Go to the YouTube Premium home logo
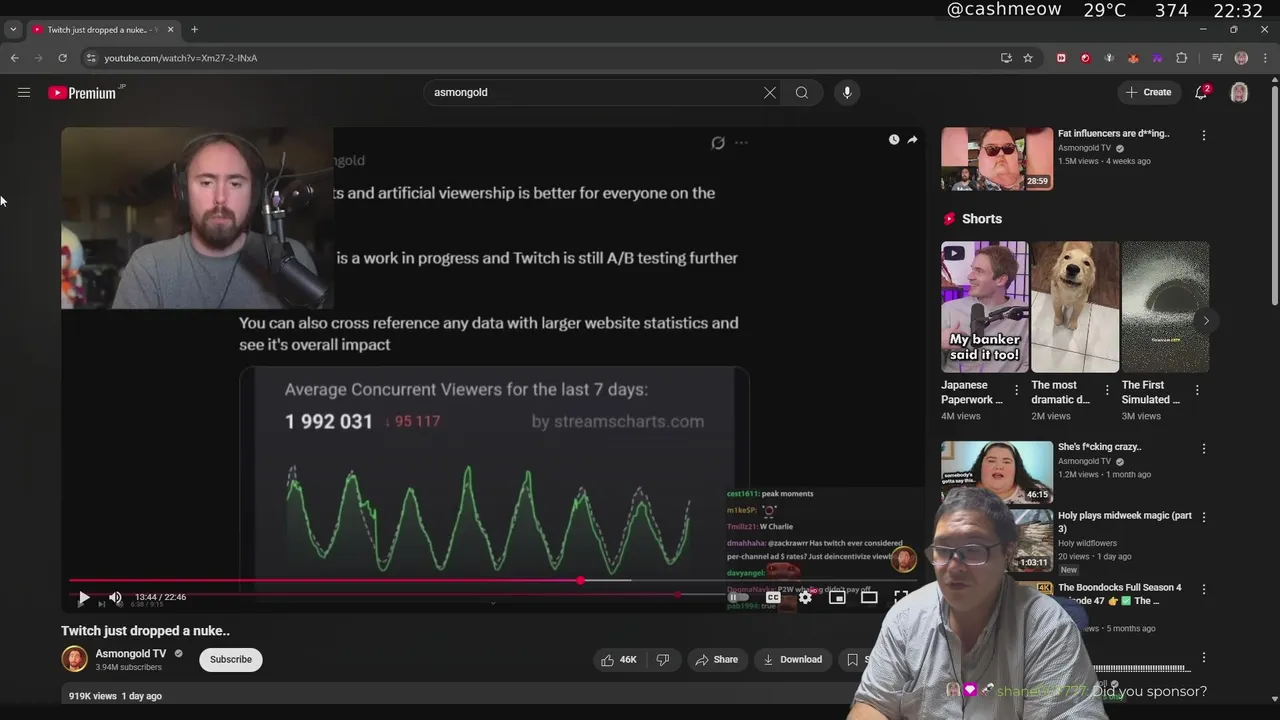The height and width of the screenshot is (720, 1280). pos(86,93)
